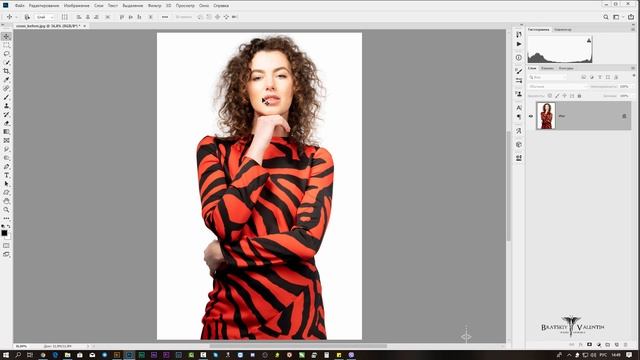
Task: Toggle adjustment layers filter icon
Action: click(x=592, y=77)
